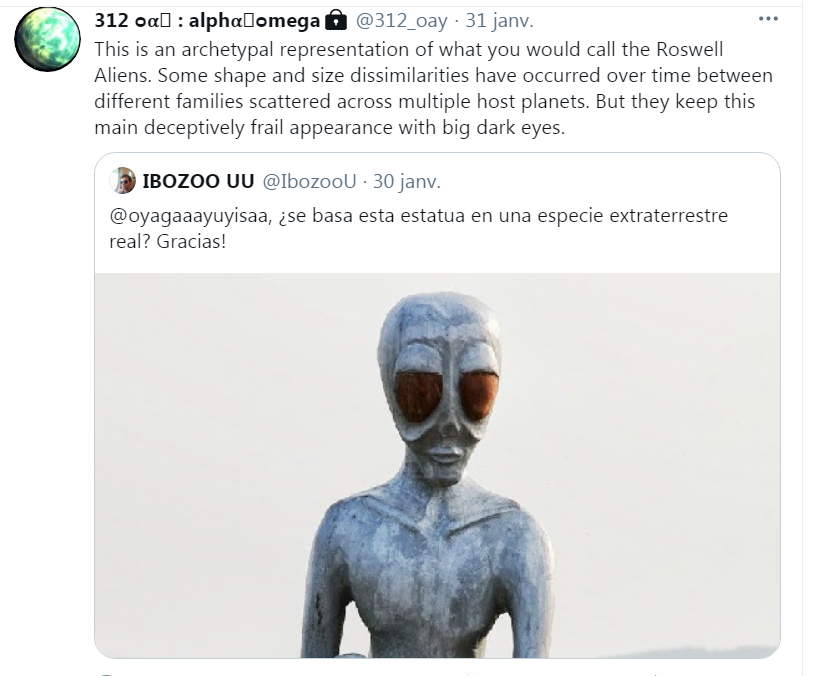Image resolution: width=820 pixels, height=676 pixels.
Task: Click the IBOZOO UU display name
Action: [198, 181]
